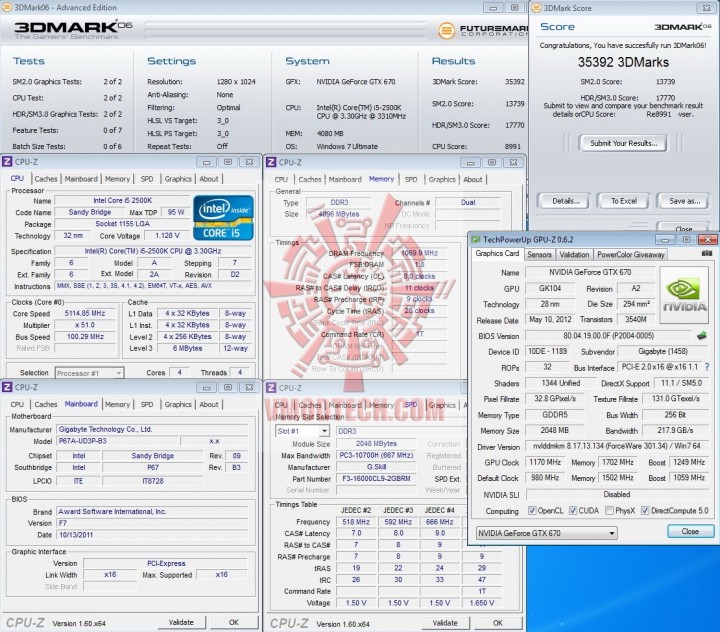Image resolution: width=720 pixels, height=632 pixels.
Task: Click the GPU-Z Name field GTX 670
Action: [590, 272]
